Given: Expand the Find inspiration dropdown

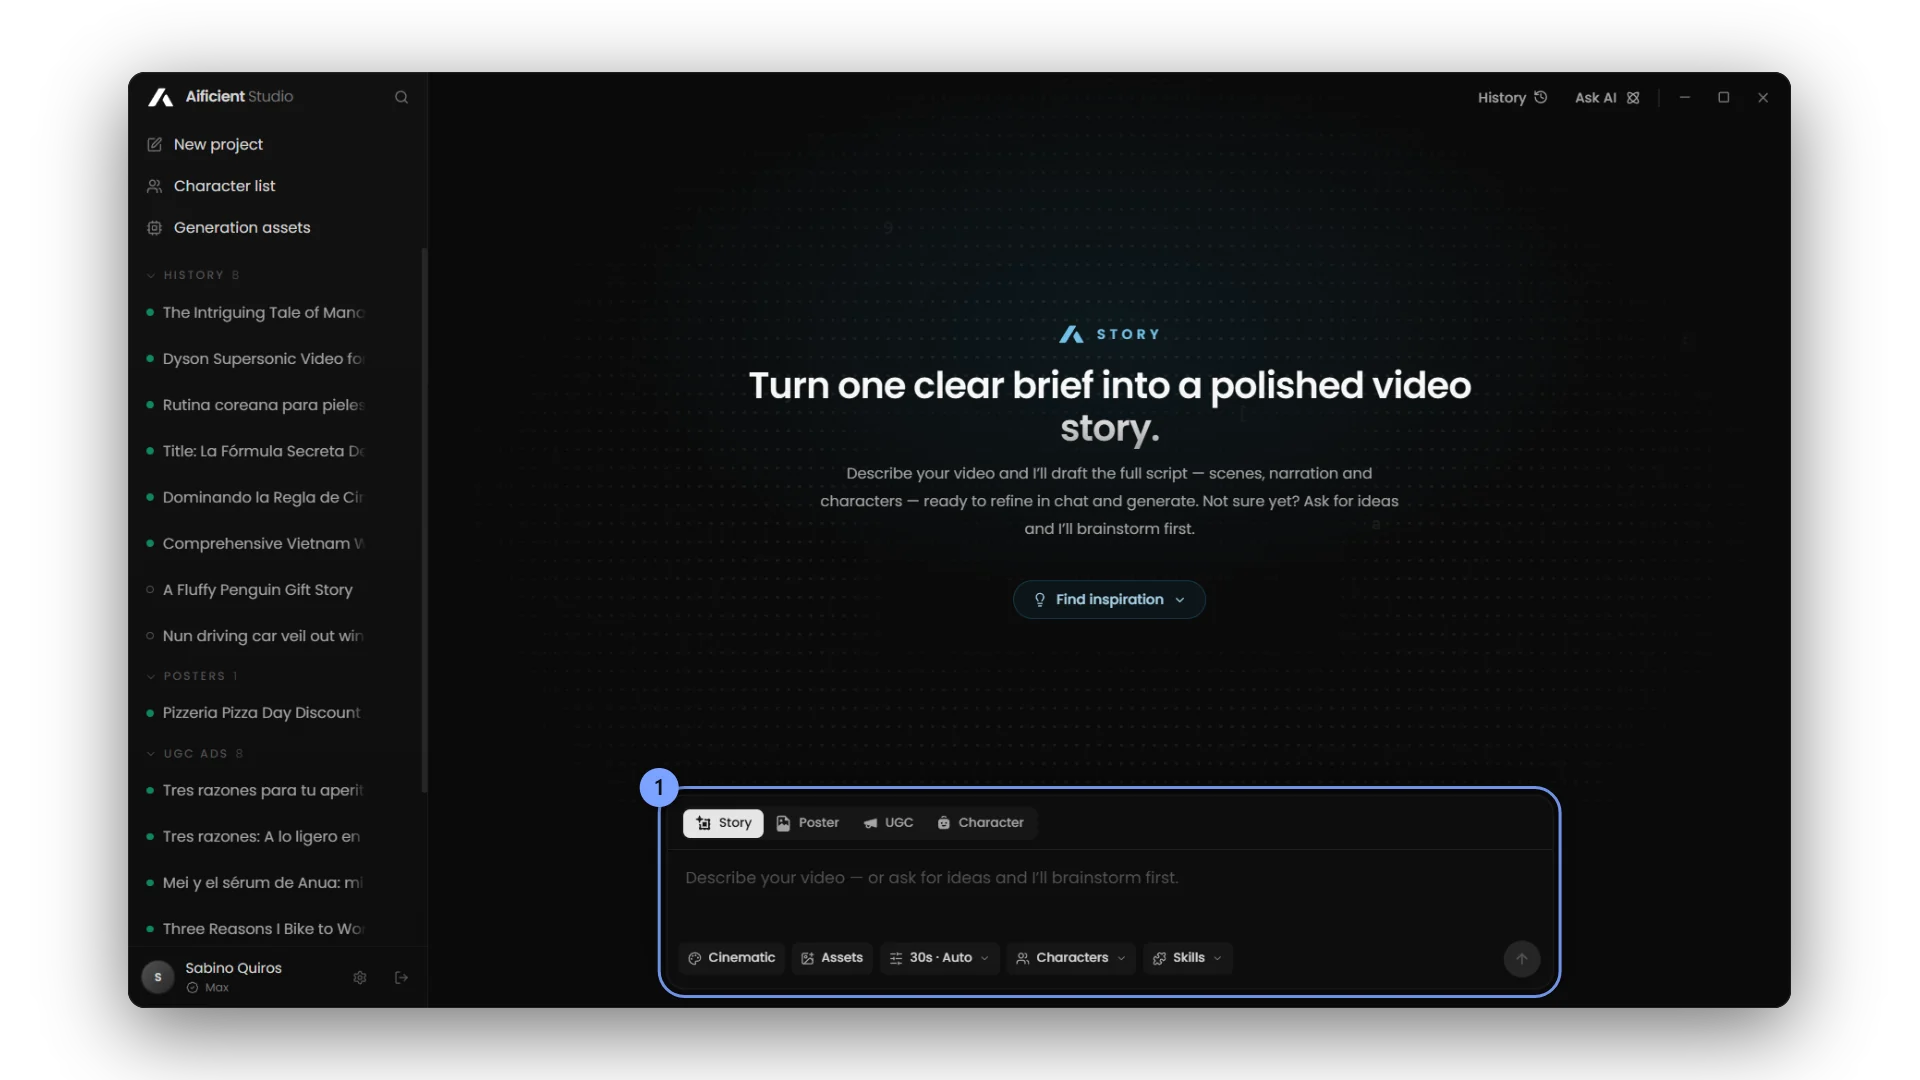Looking at the screenshot, I should point(1109,599).
